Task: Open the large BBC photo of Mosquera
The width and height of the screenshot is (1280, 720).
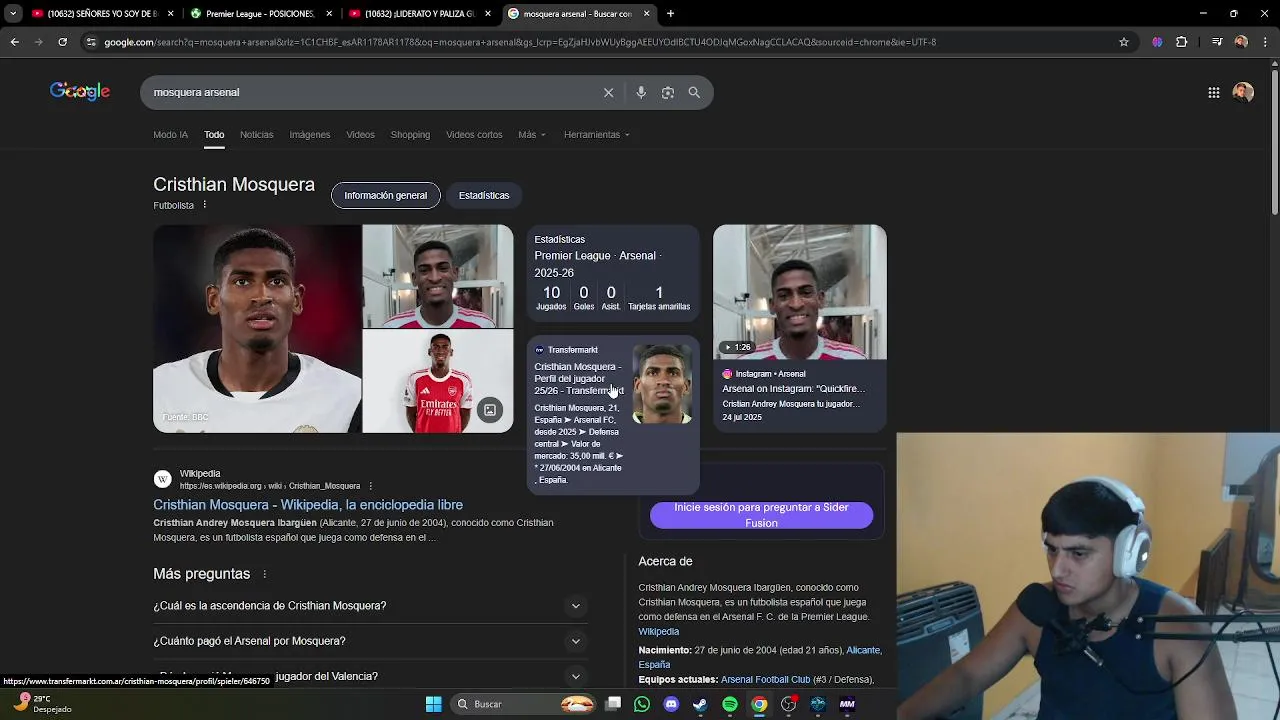Action: 257,329
